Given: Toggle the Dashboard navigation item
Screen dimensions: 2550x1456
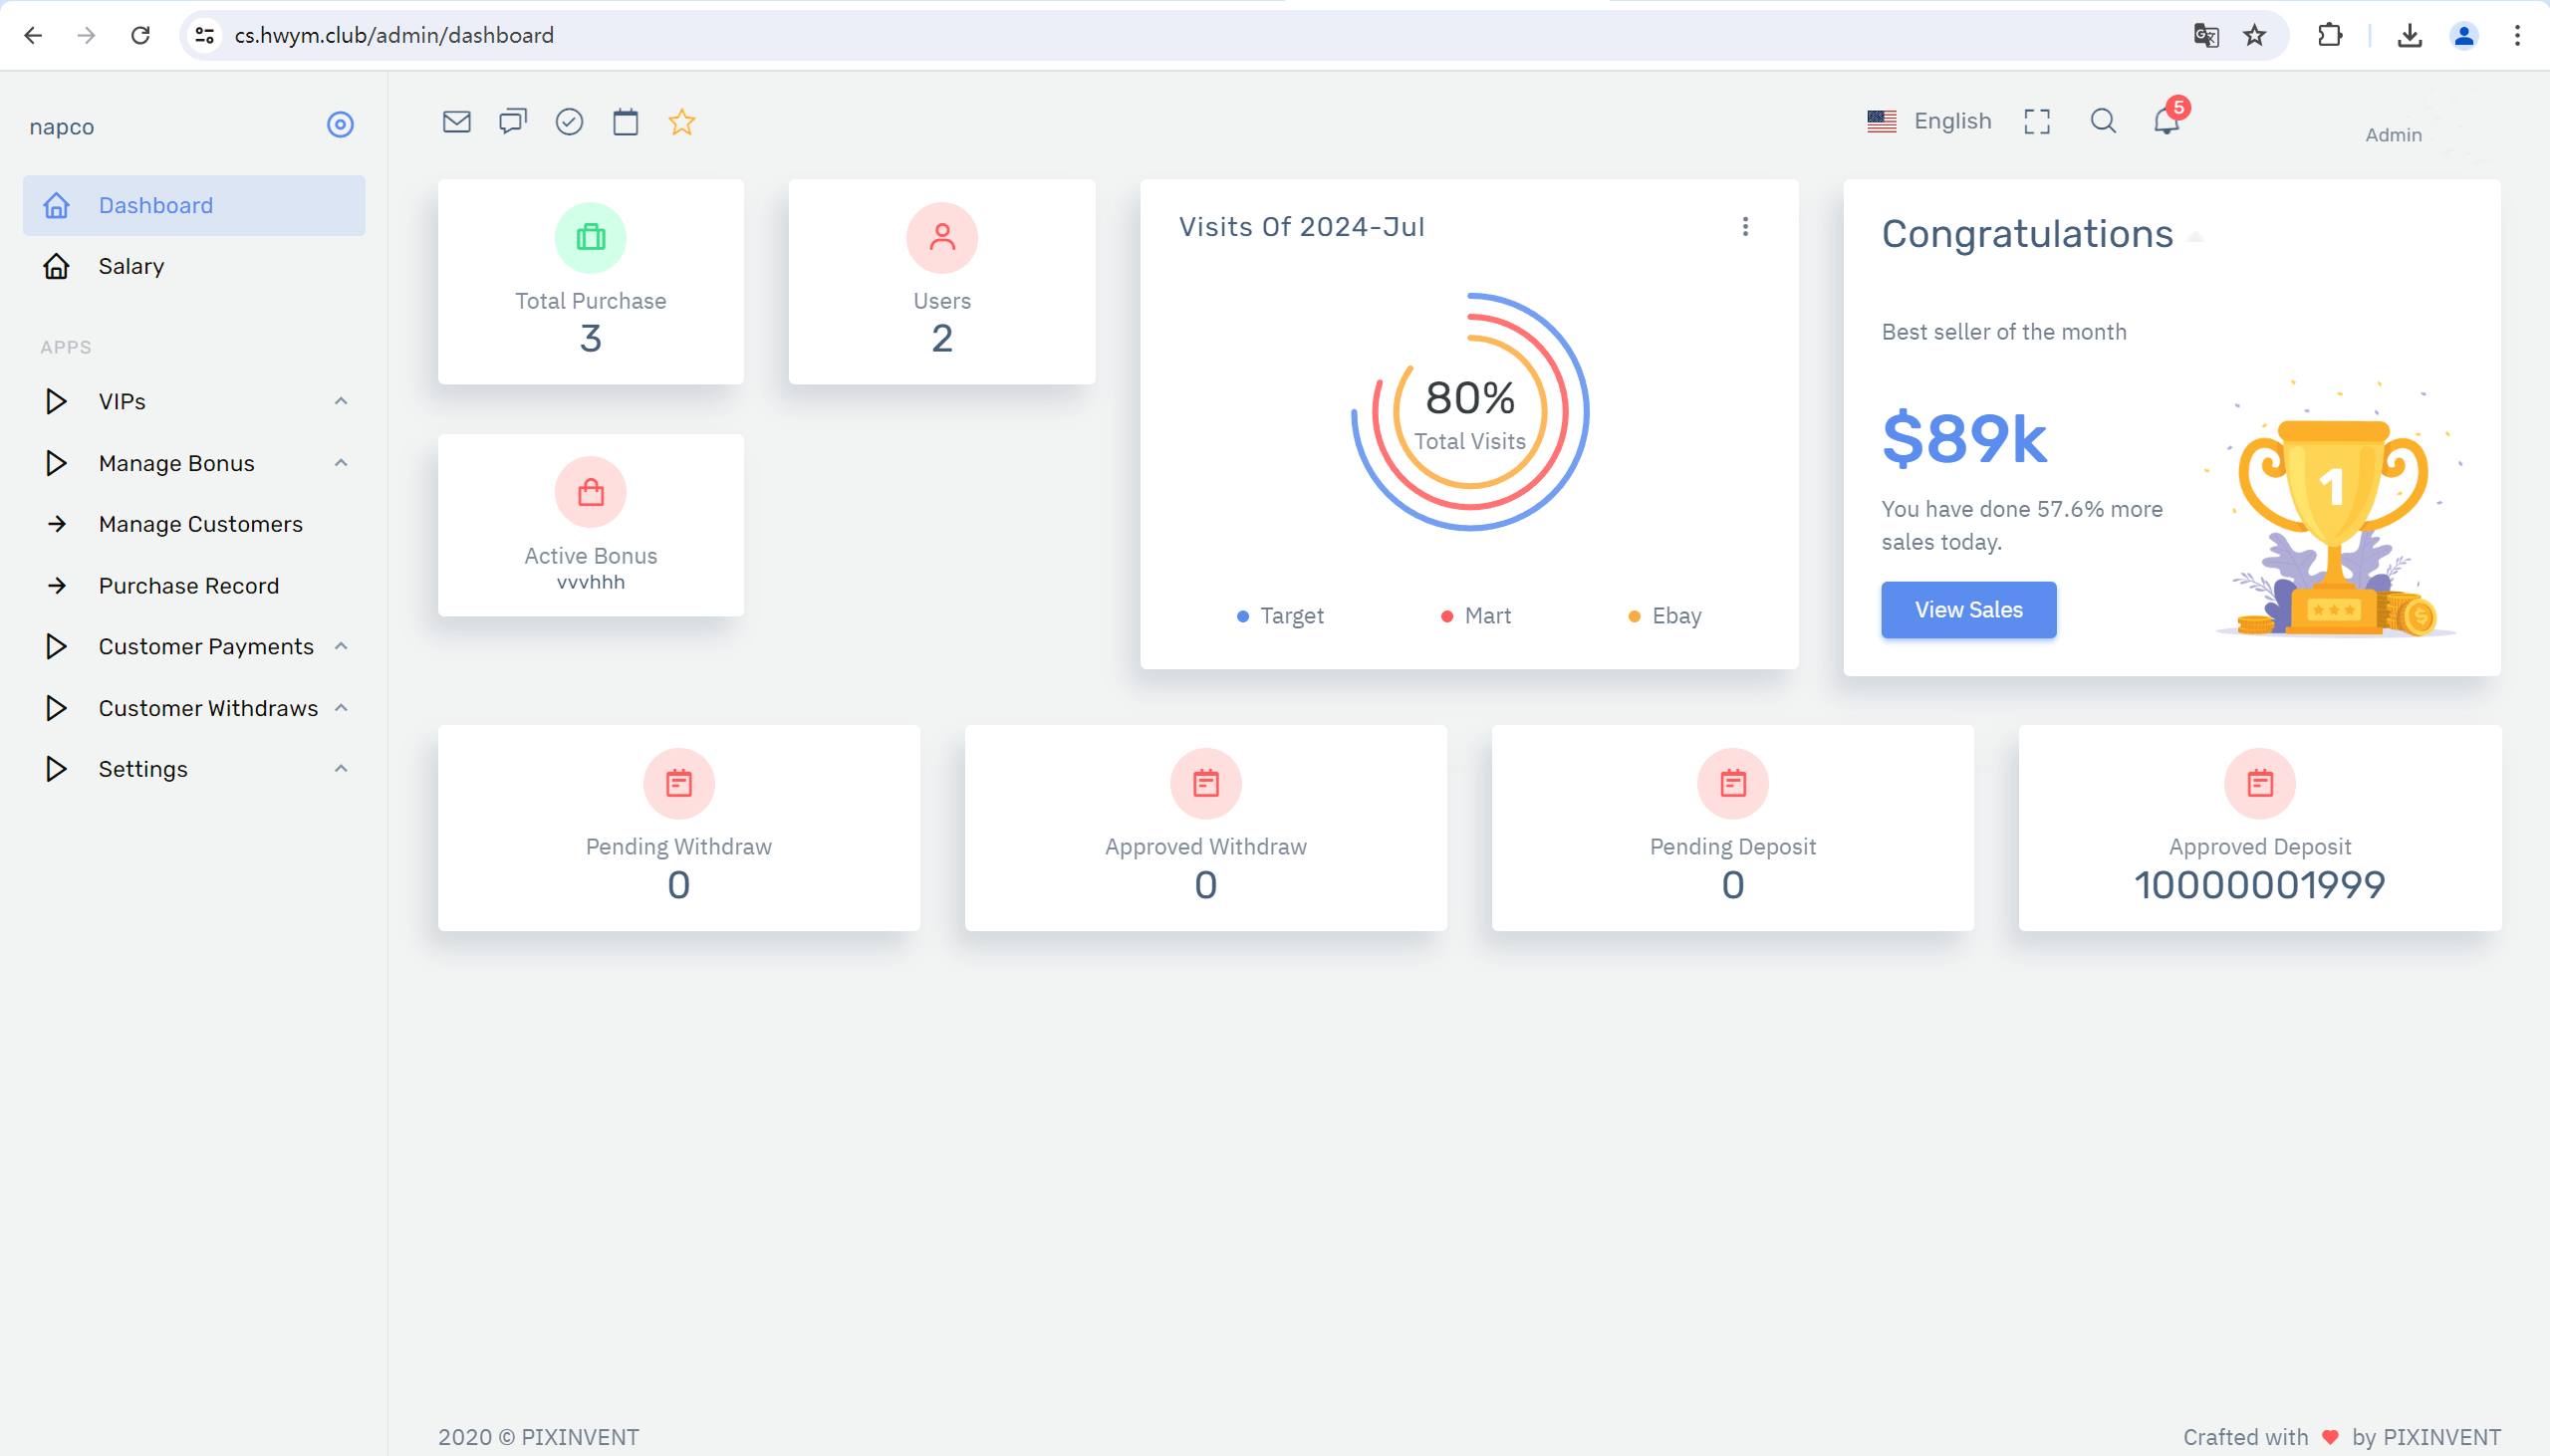Looking at the screenshot, I should [x=194, y=205].
